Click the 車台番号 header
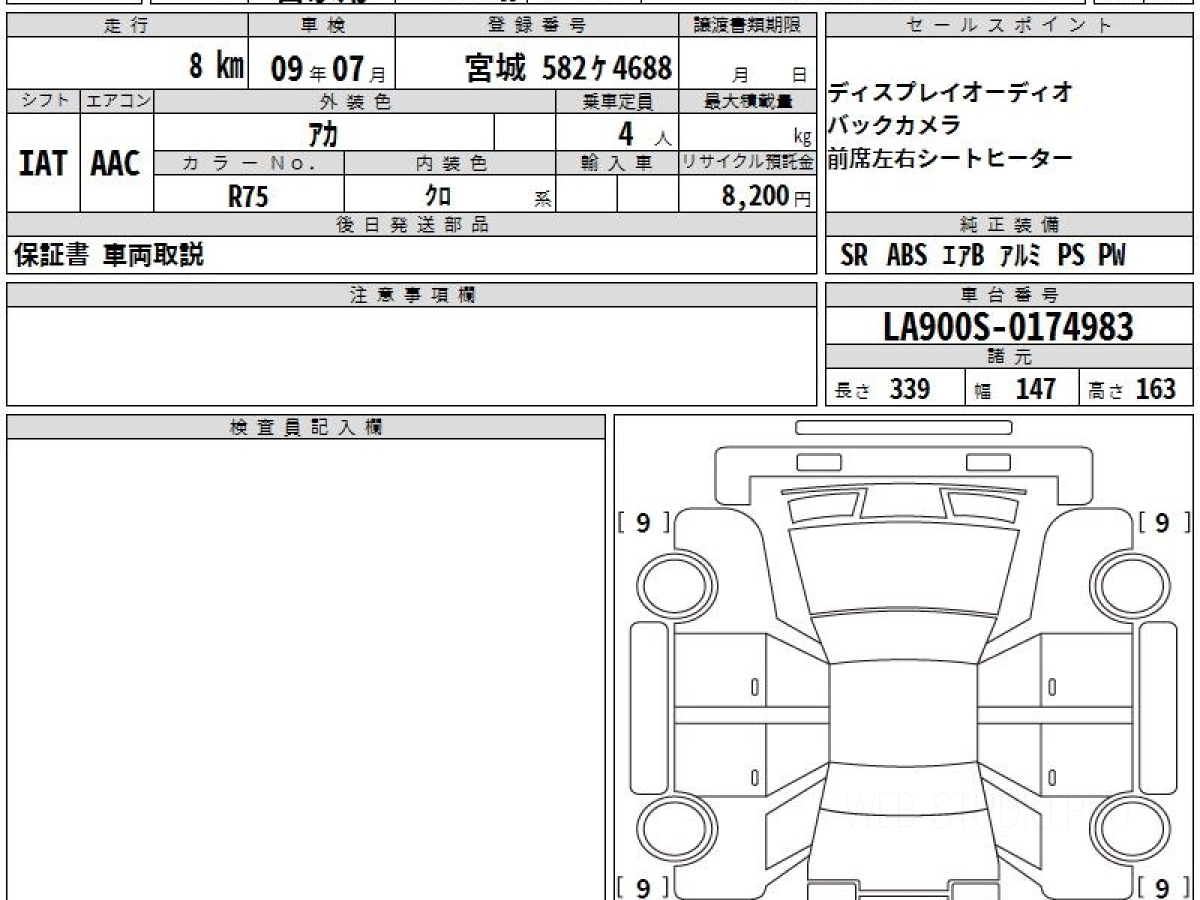 click(x=1010, y=295)
